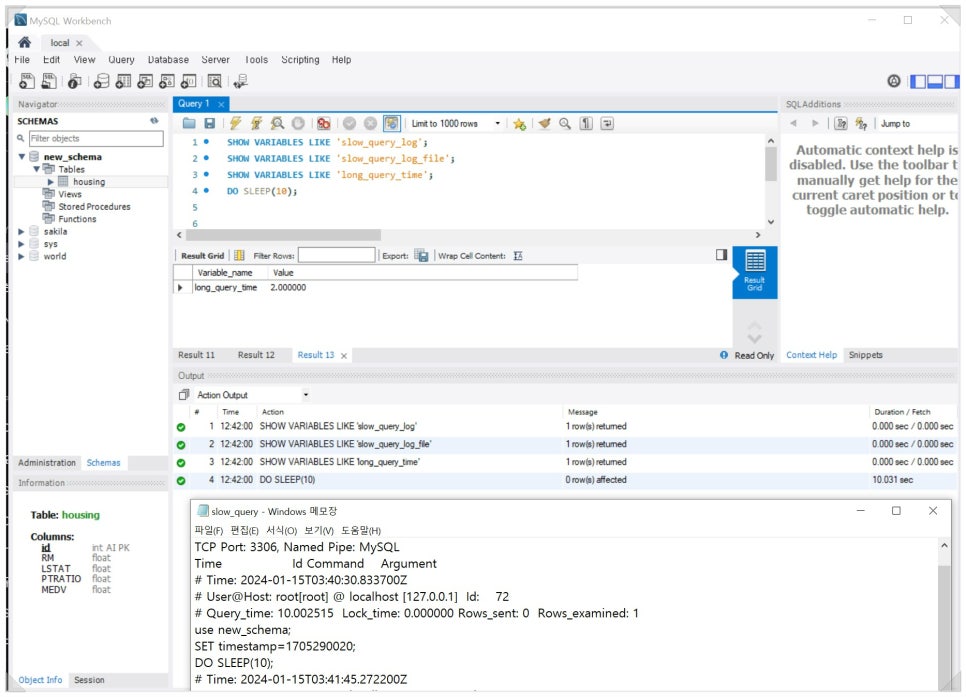Open the Scripting menu
Image resolution: width=966 pixels, height=697 pixels.
click(x=300, y=59)
